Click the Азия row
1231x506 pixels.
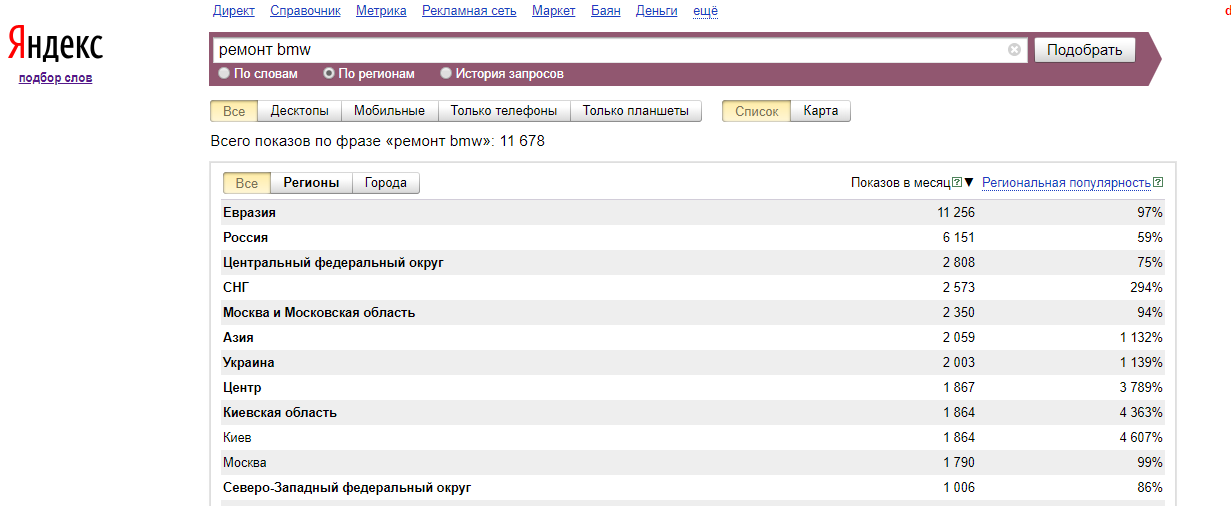pyautogui.click(x=694, y=337)
